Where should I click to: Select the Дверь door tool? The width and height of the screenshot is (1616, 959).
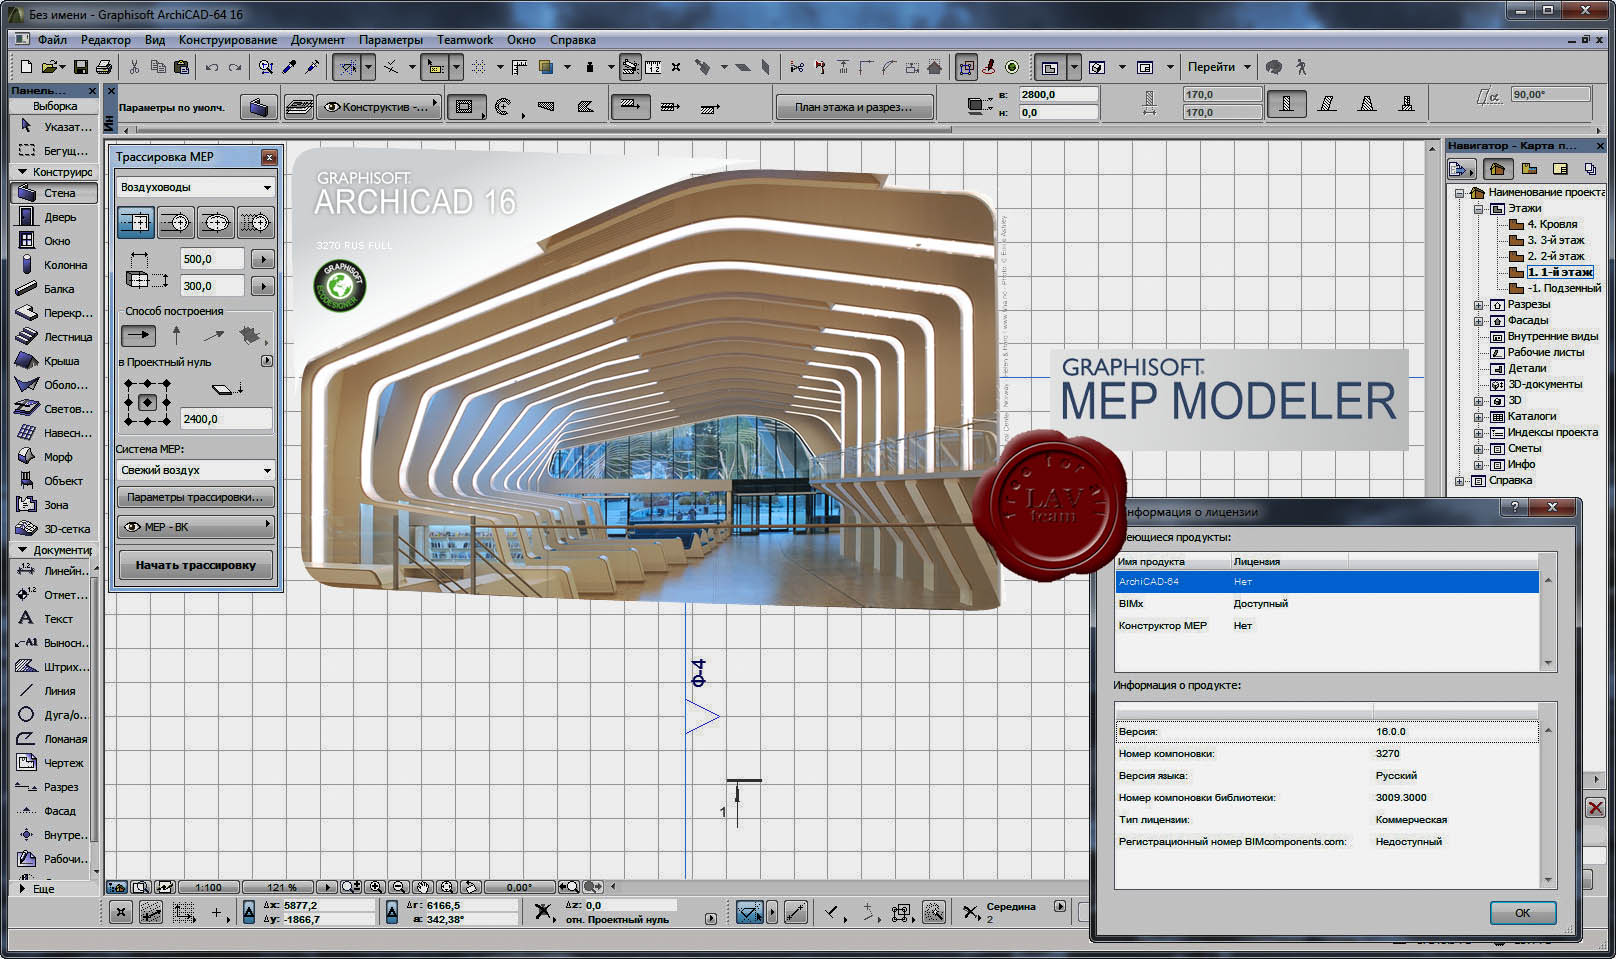tap(55, 217)
